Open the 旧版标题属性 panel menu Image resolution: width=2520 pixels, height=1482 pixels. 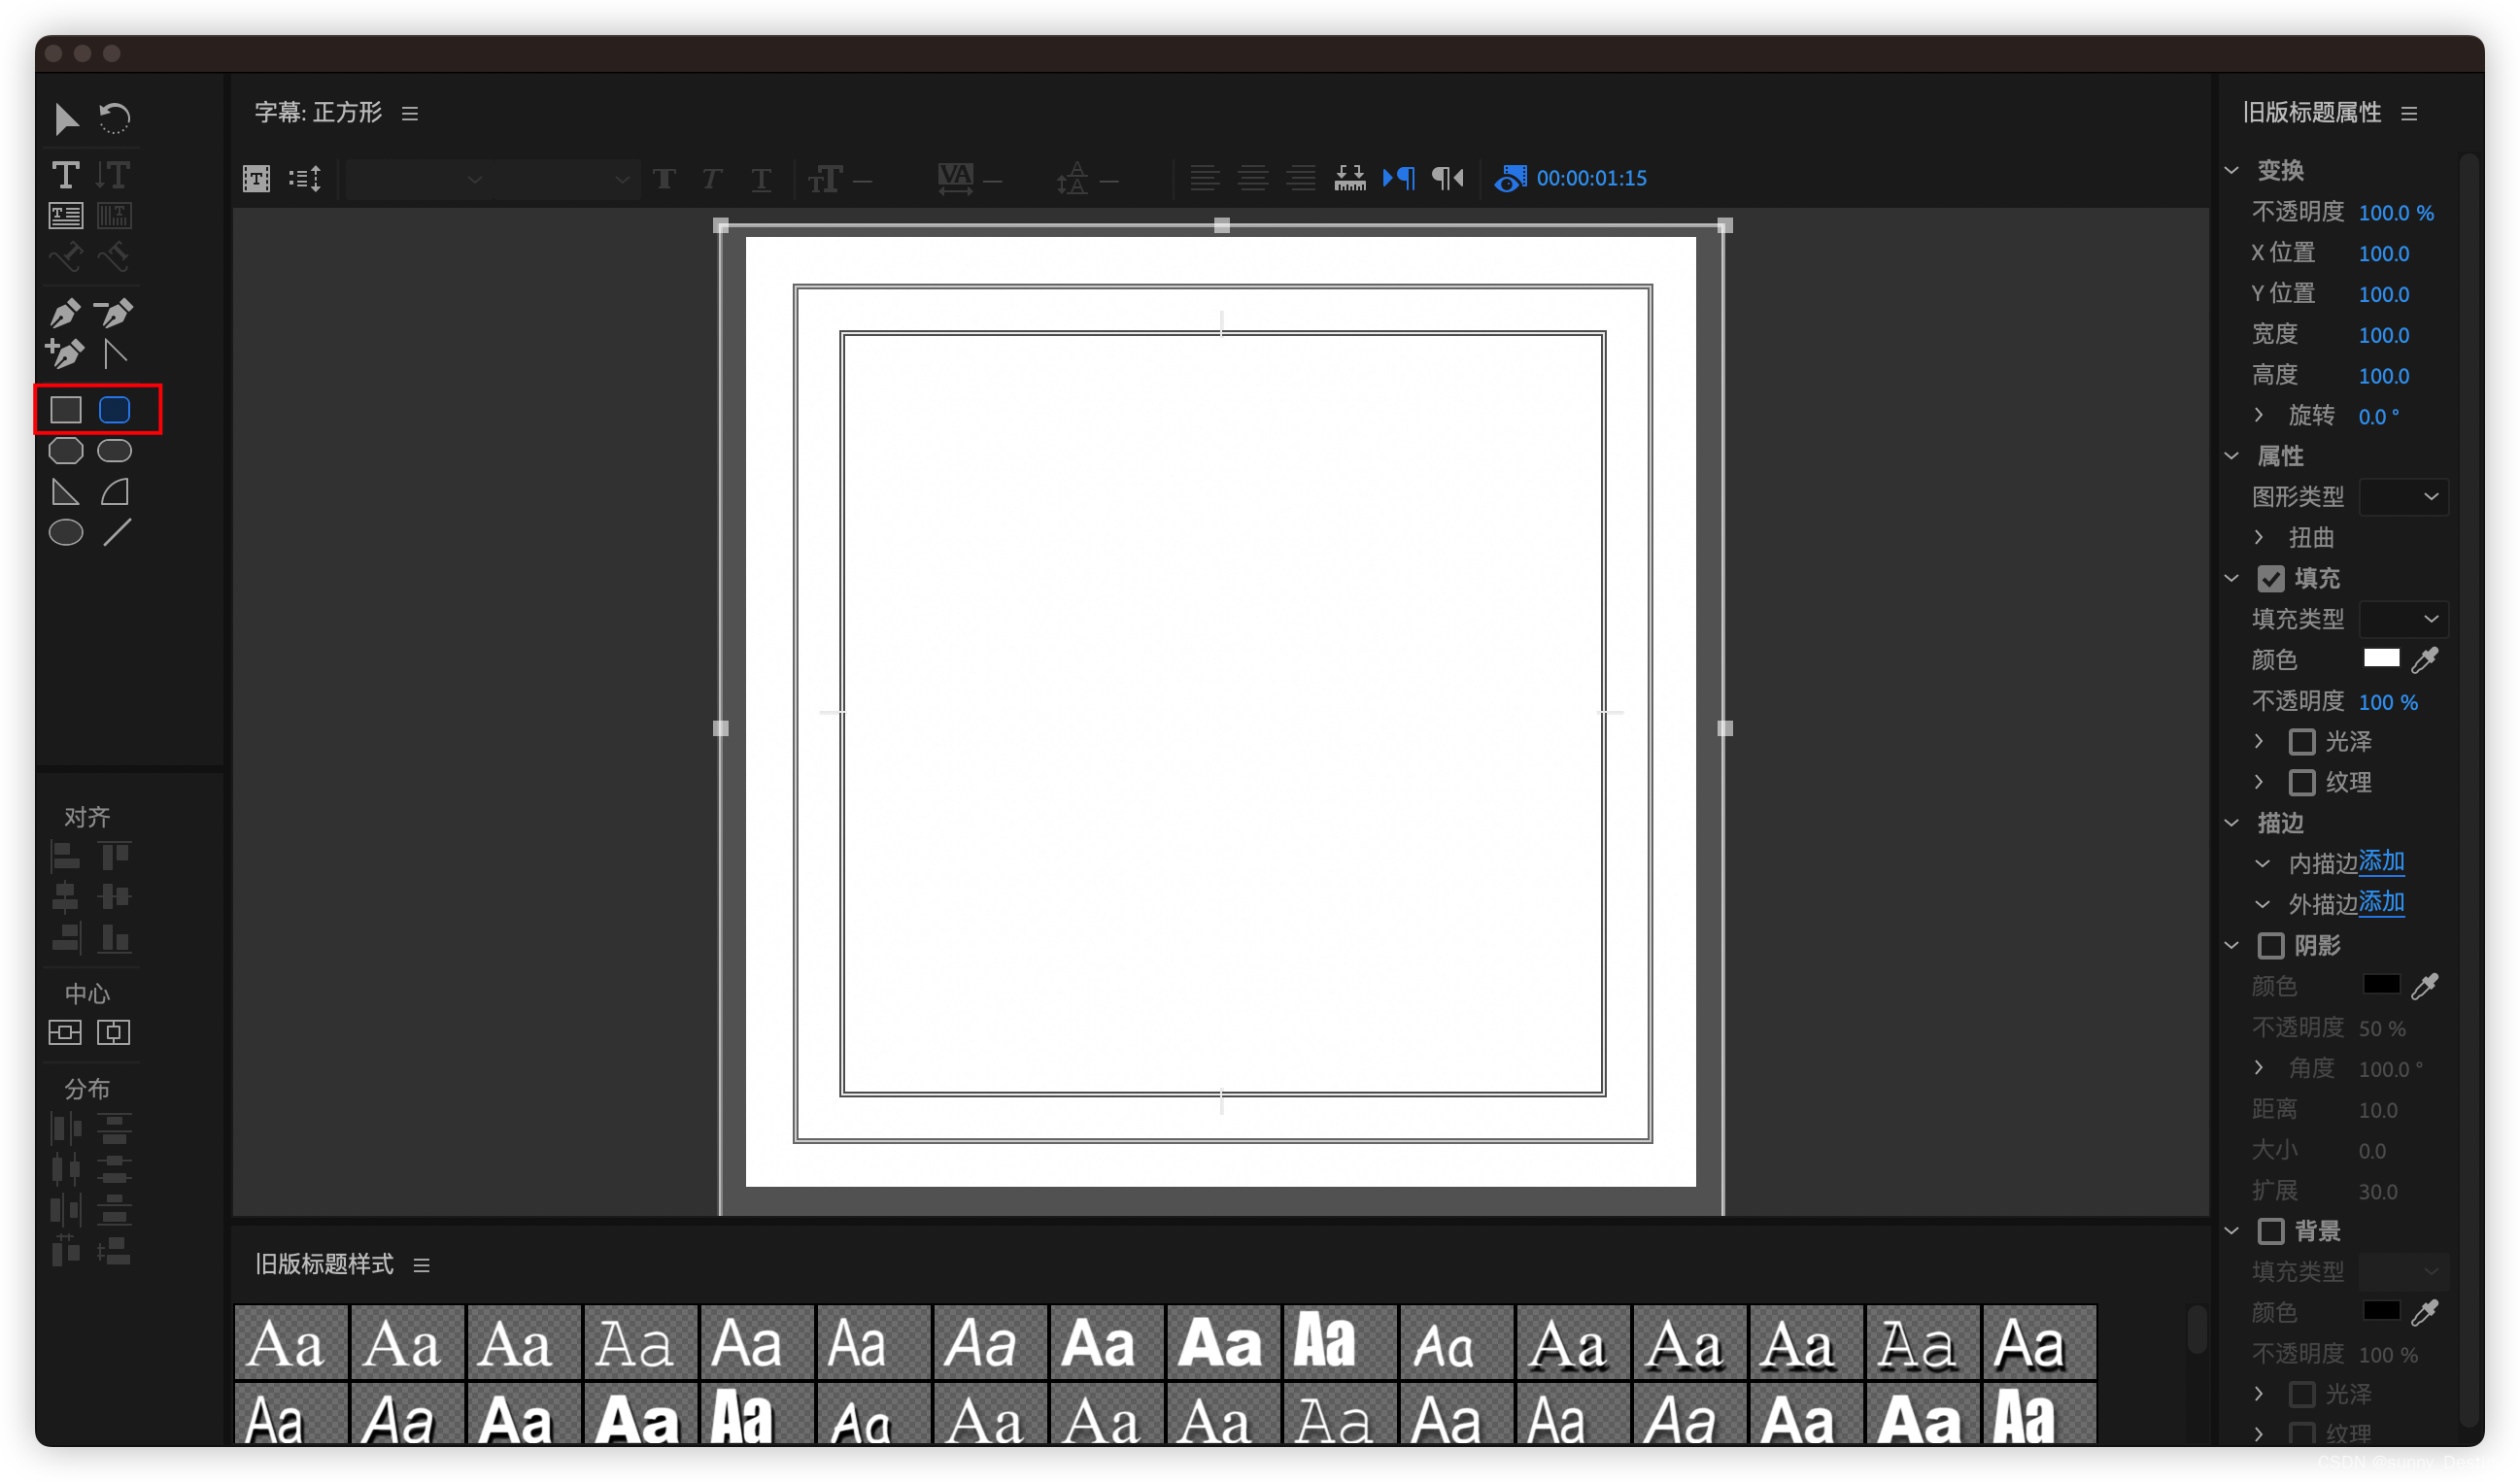[2409, 114]
